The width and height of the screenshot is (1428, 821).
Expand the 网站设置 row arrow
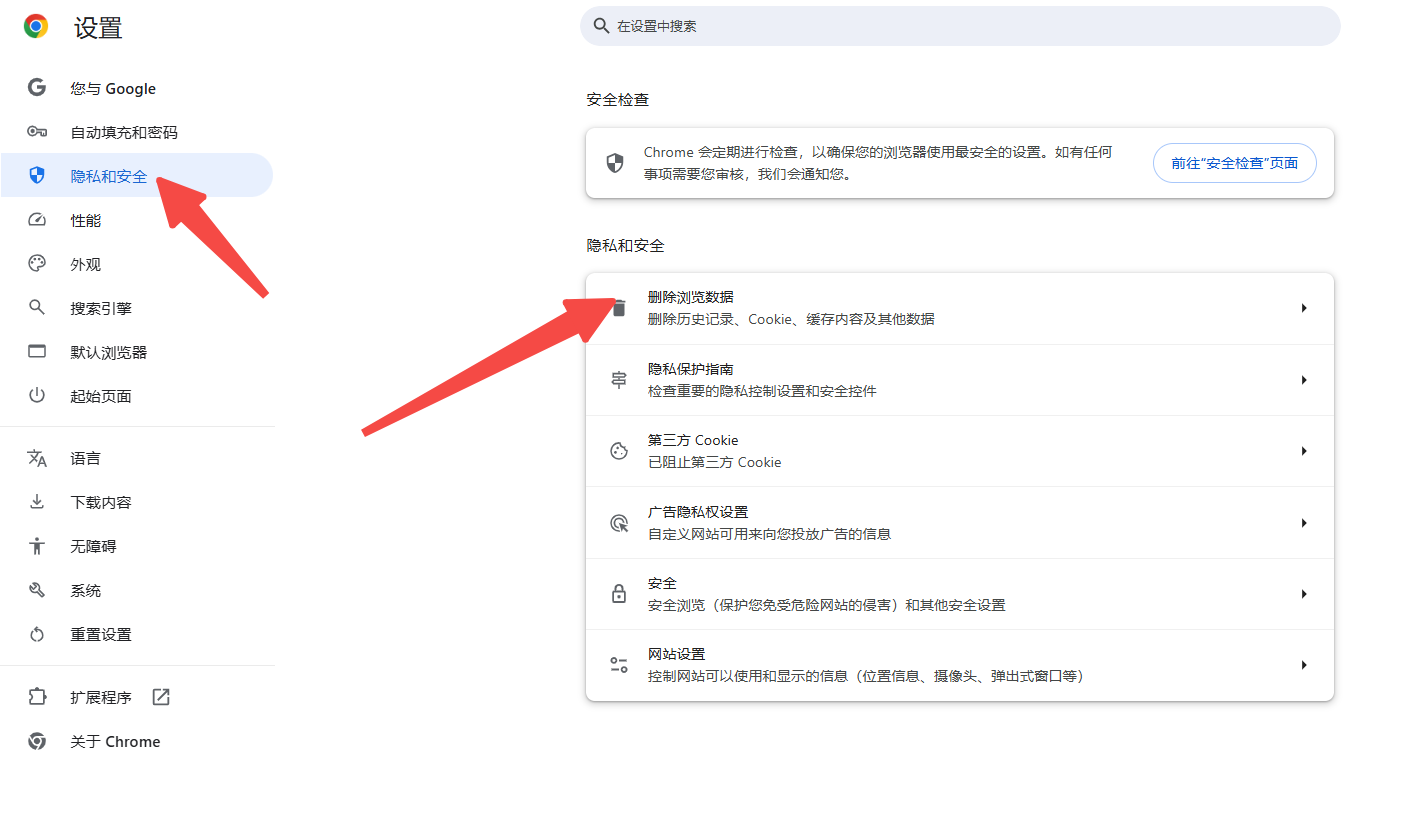click(1304, 664)
